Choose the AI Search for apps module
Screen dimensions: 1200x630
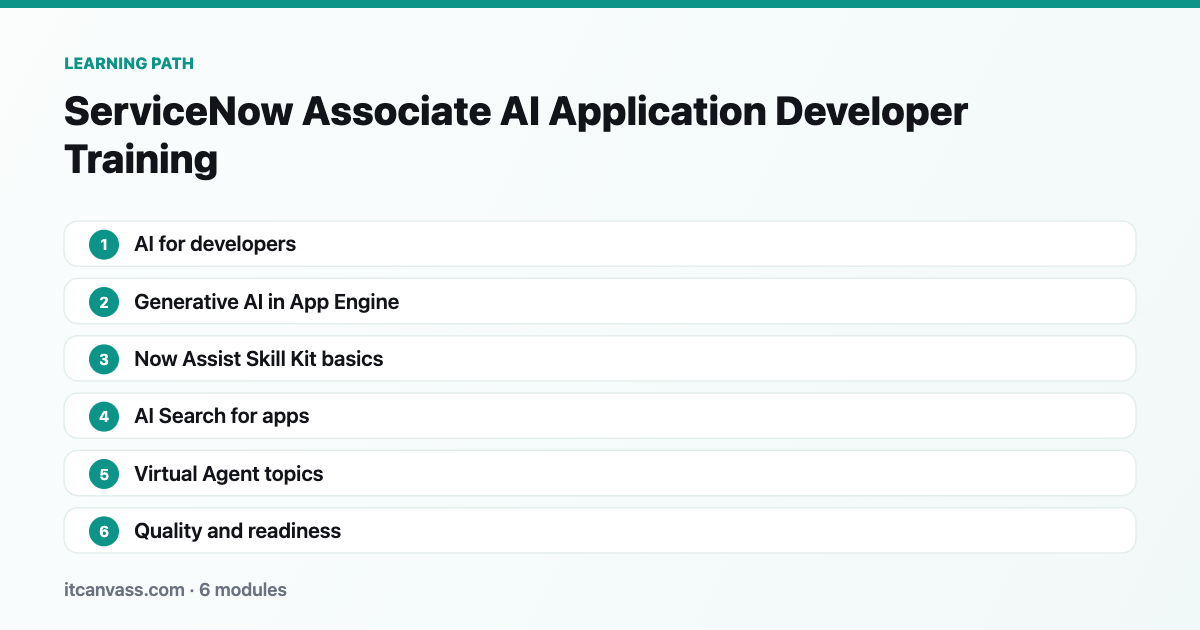click(x=600, y=416)
